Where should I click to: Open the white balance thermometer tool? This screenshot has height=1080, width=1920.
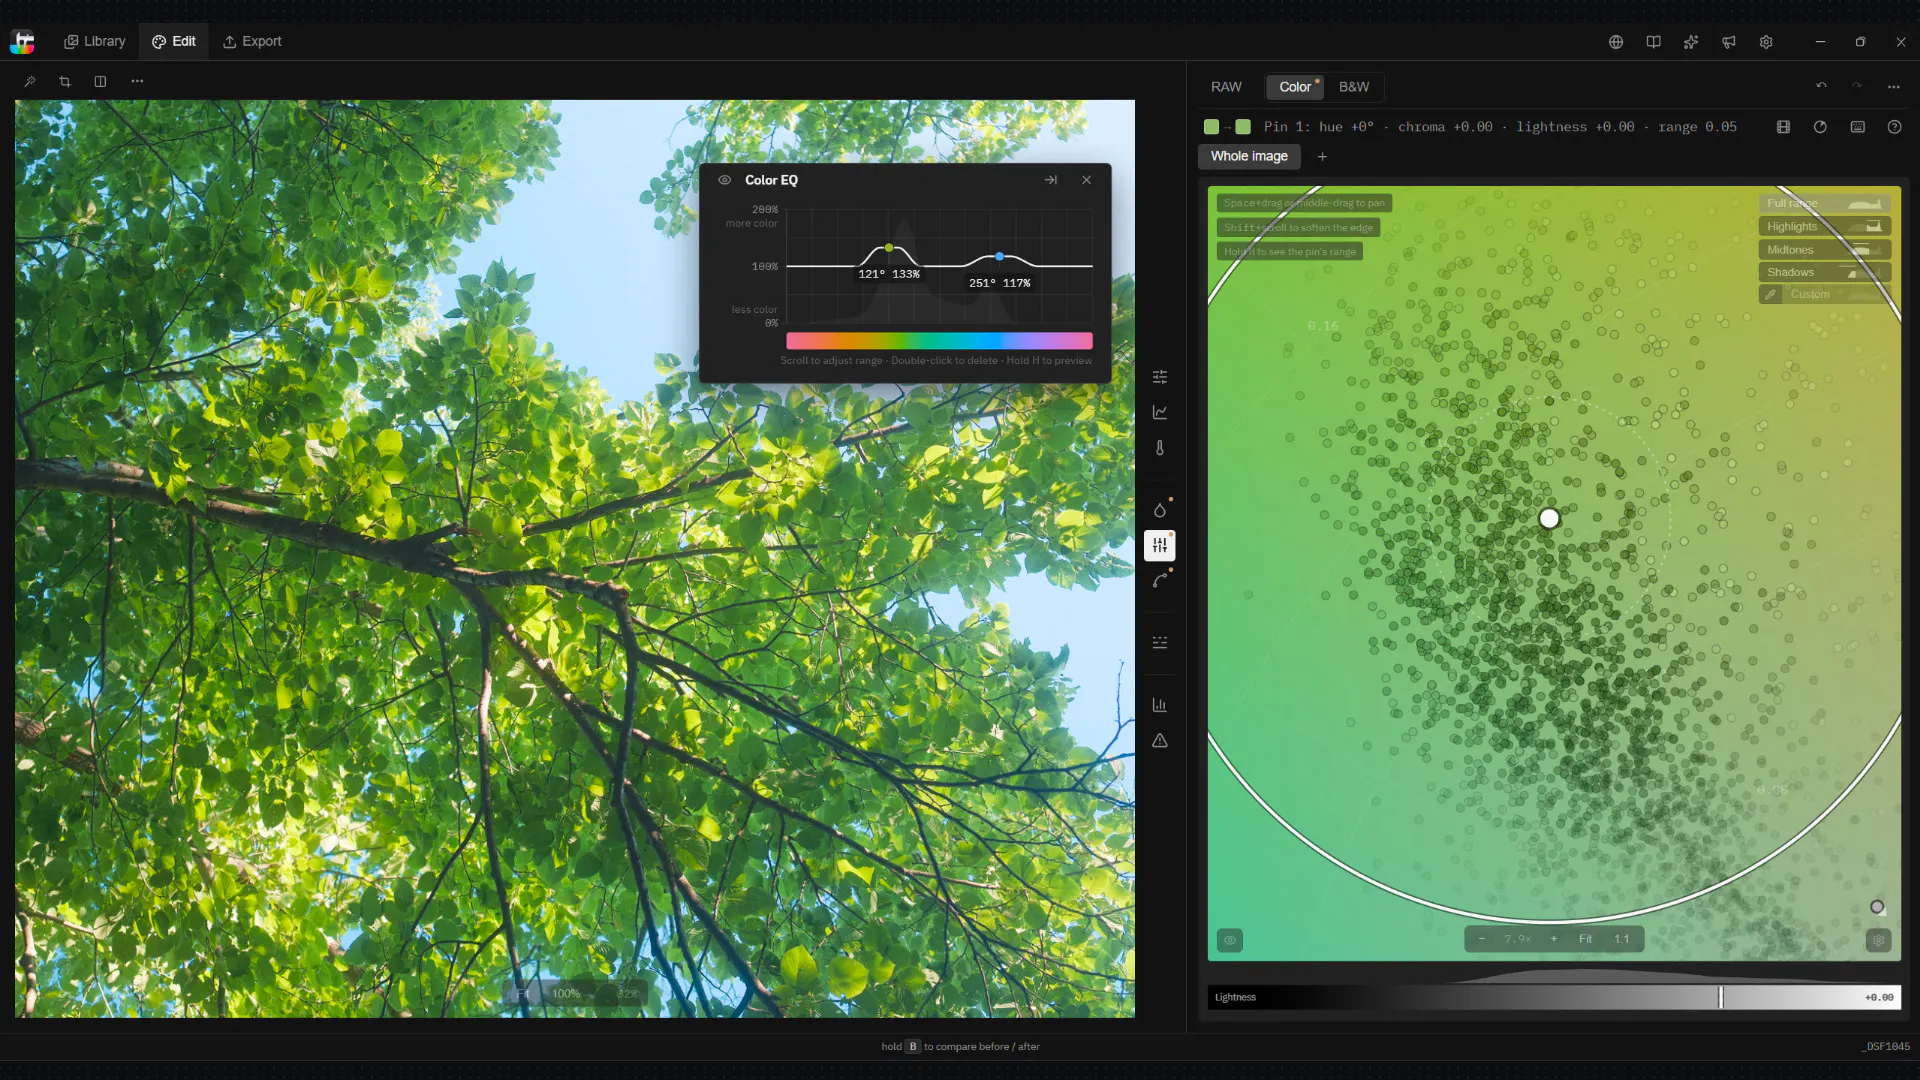[1160, 448]
